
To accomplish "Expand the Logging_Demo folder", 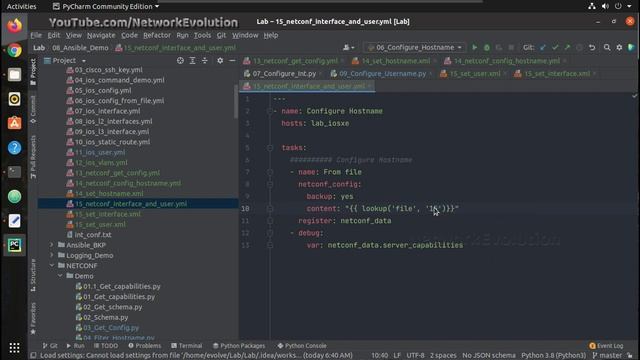I will point(51,255).
